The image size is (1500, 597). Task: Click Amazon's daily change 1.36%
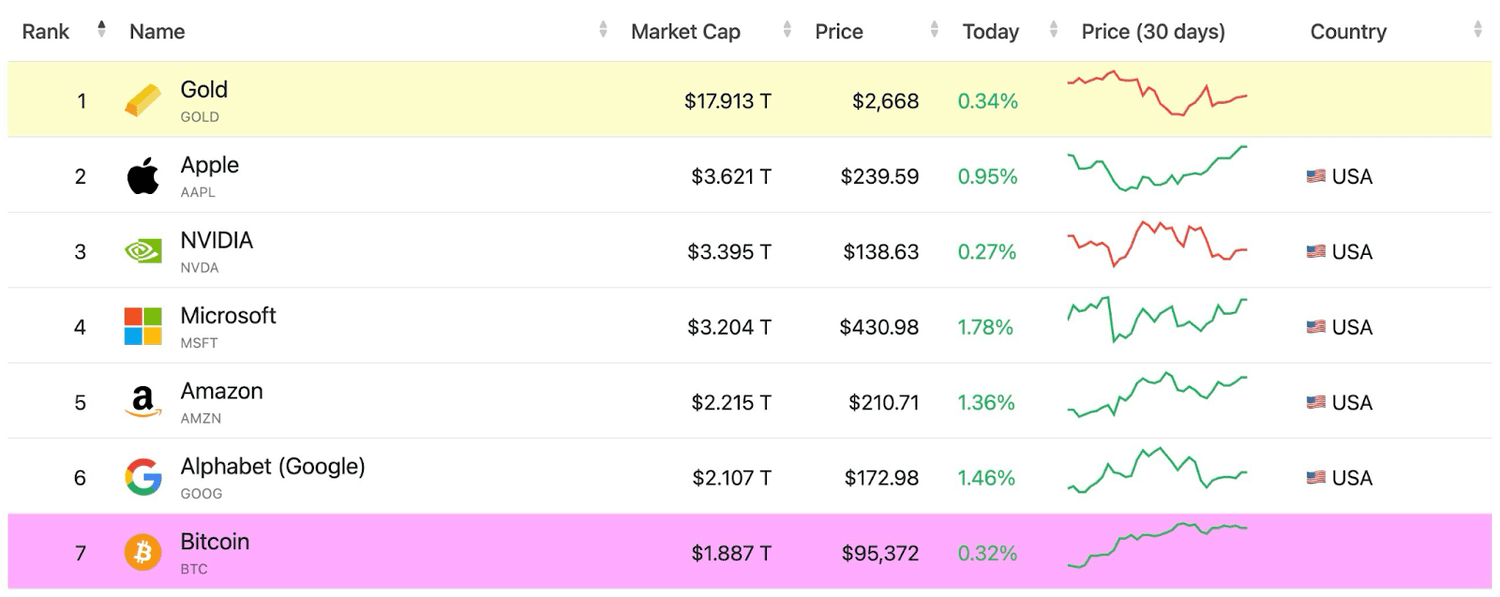987,403
